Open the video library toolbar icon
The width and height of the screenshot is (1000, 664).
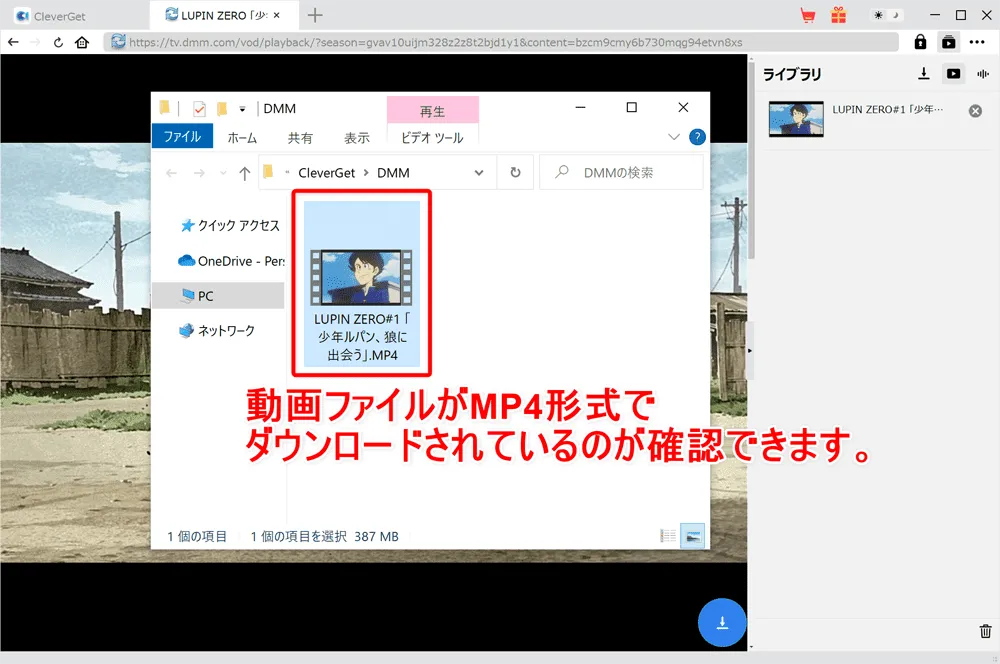pos(948,42)
